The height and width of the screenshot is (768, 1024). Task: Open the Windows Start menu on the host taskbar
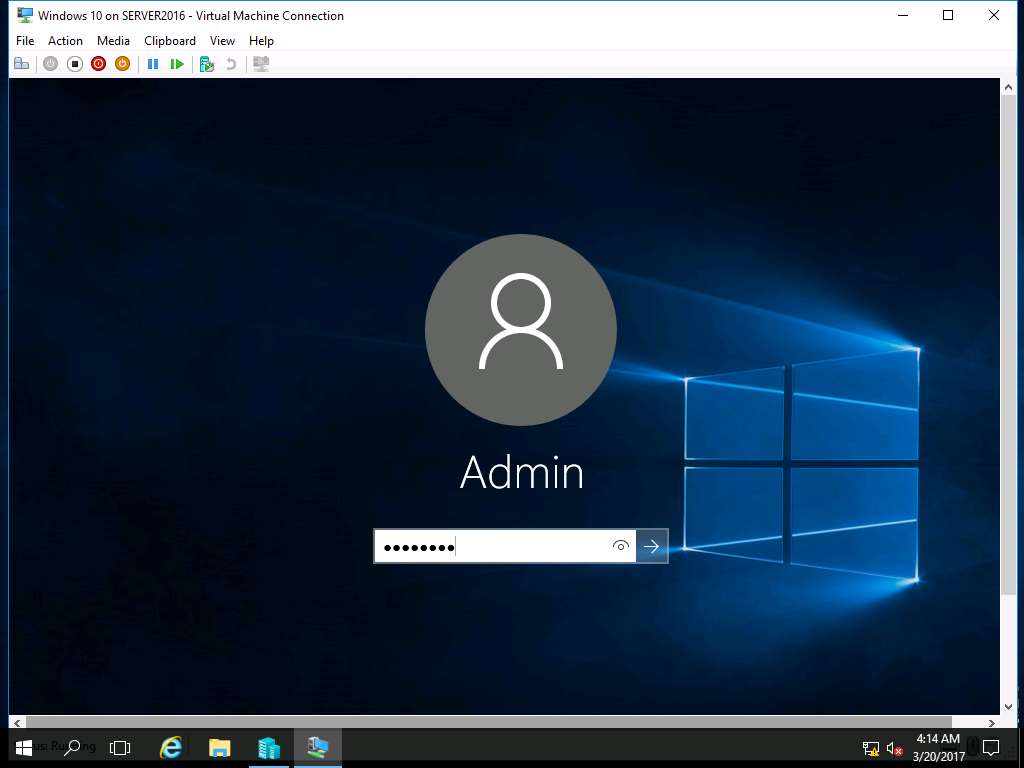[24, 748]
